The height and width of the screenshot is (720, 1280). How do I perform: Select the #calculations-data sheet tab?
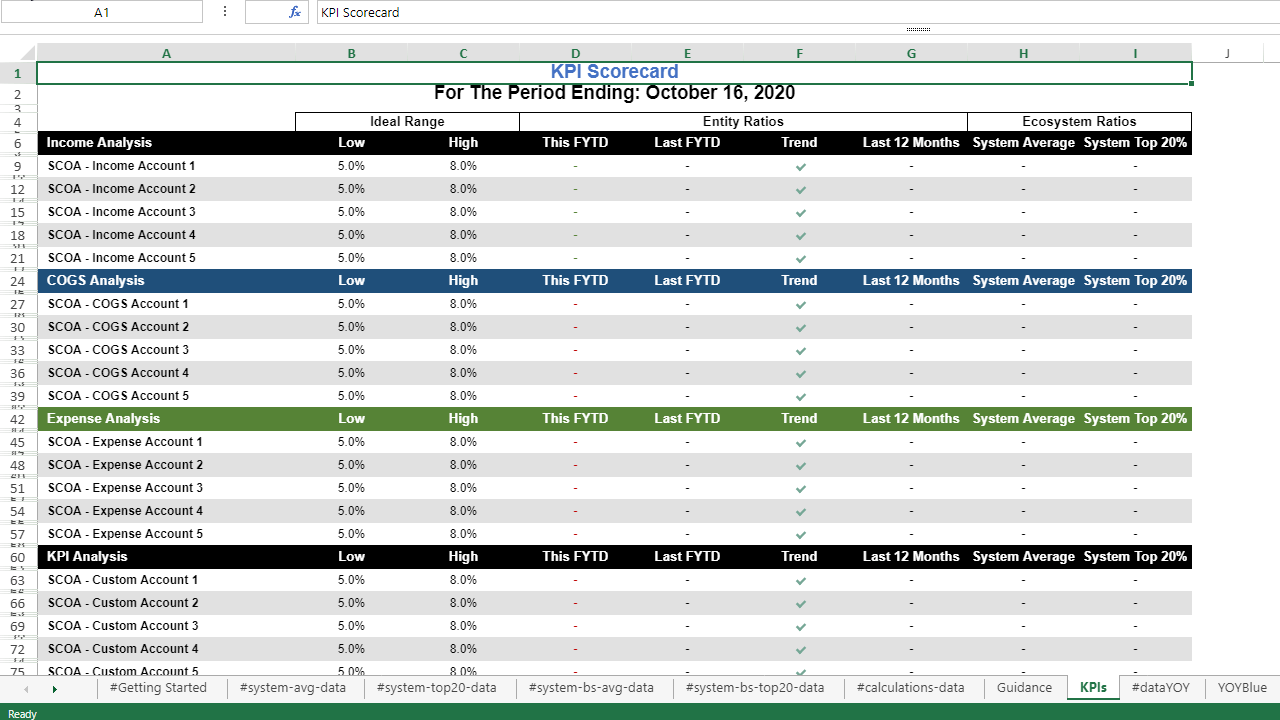point(911,688)
